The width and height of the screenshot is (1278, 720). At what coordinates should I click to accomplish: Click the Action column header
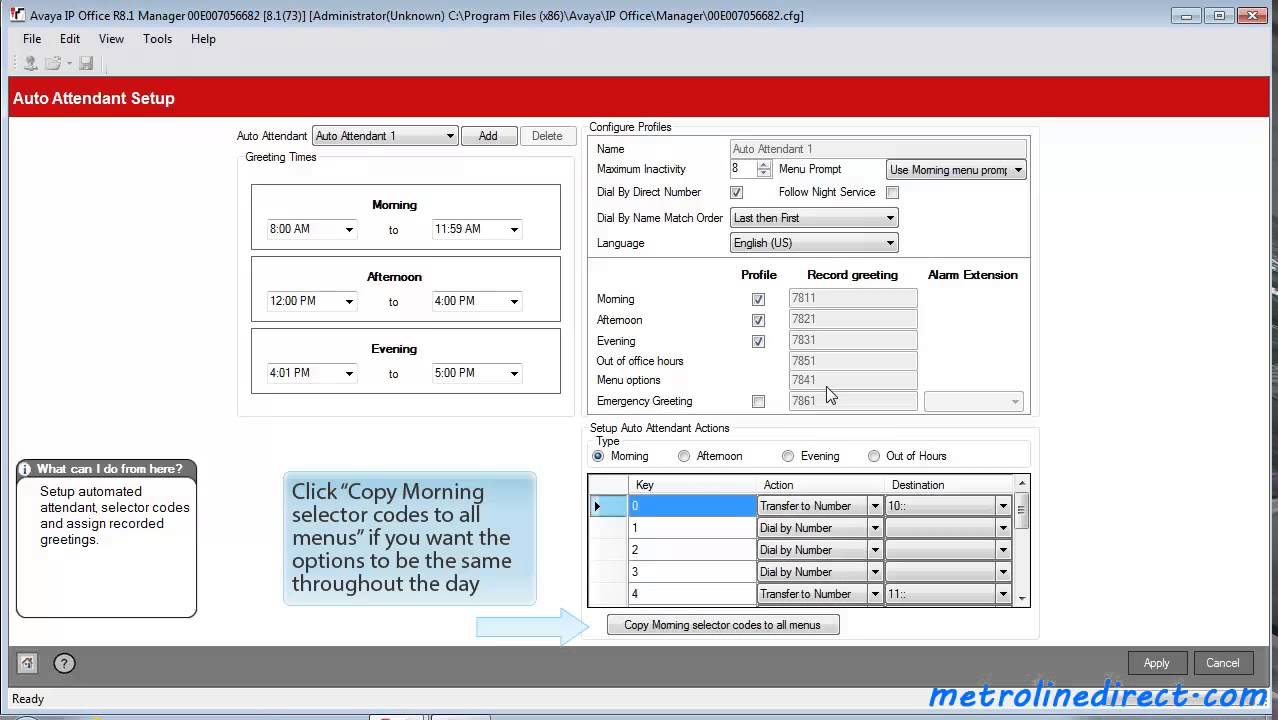pyautogui.click(x=820, y=485)
